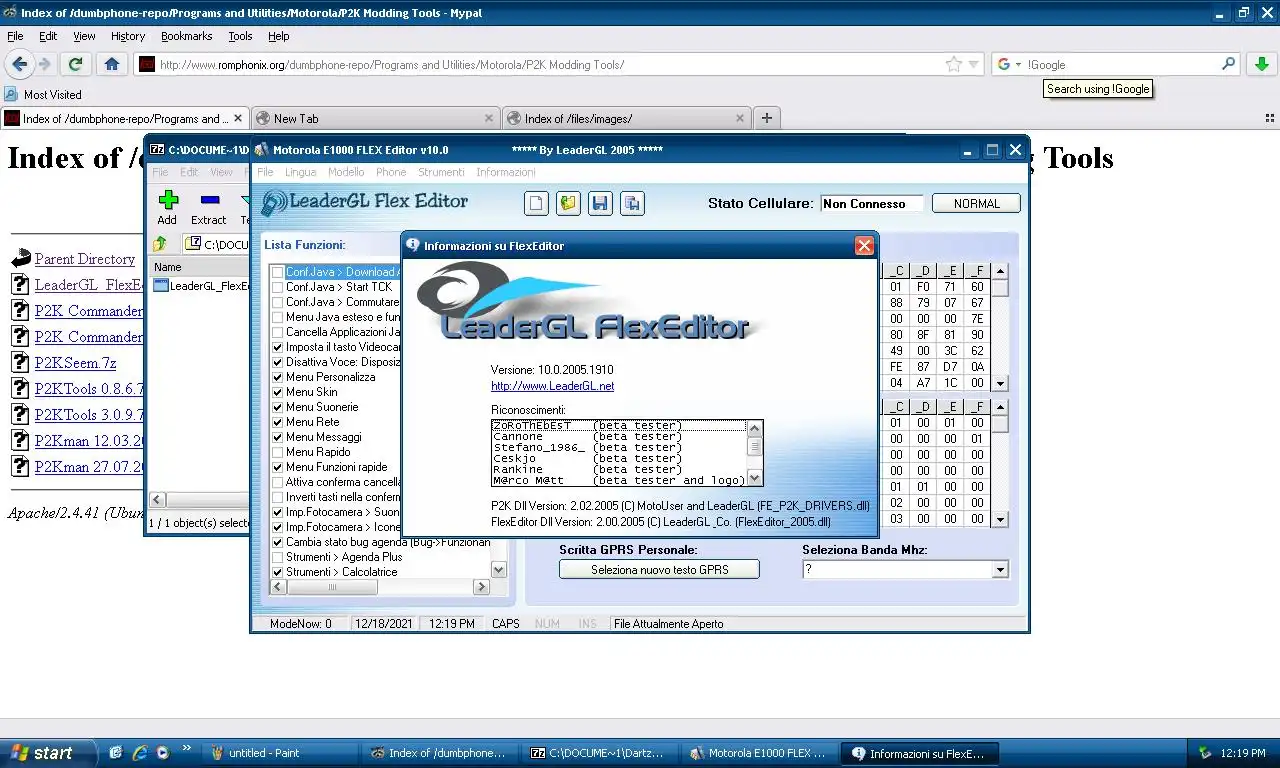Check Menu Java esteso checkbox
The width and height of the screenshot is (1280, 768).
(x=277, y=317)
